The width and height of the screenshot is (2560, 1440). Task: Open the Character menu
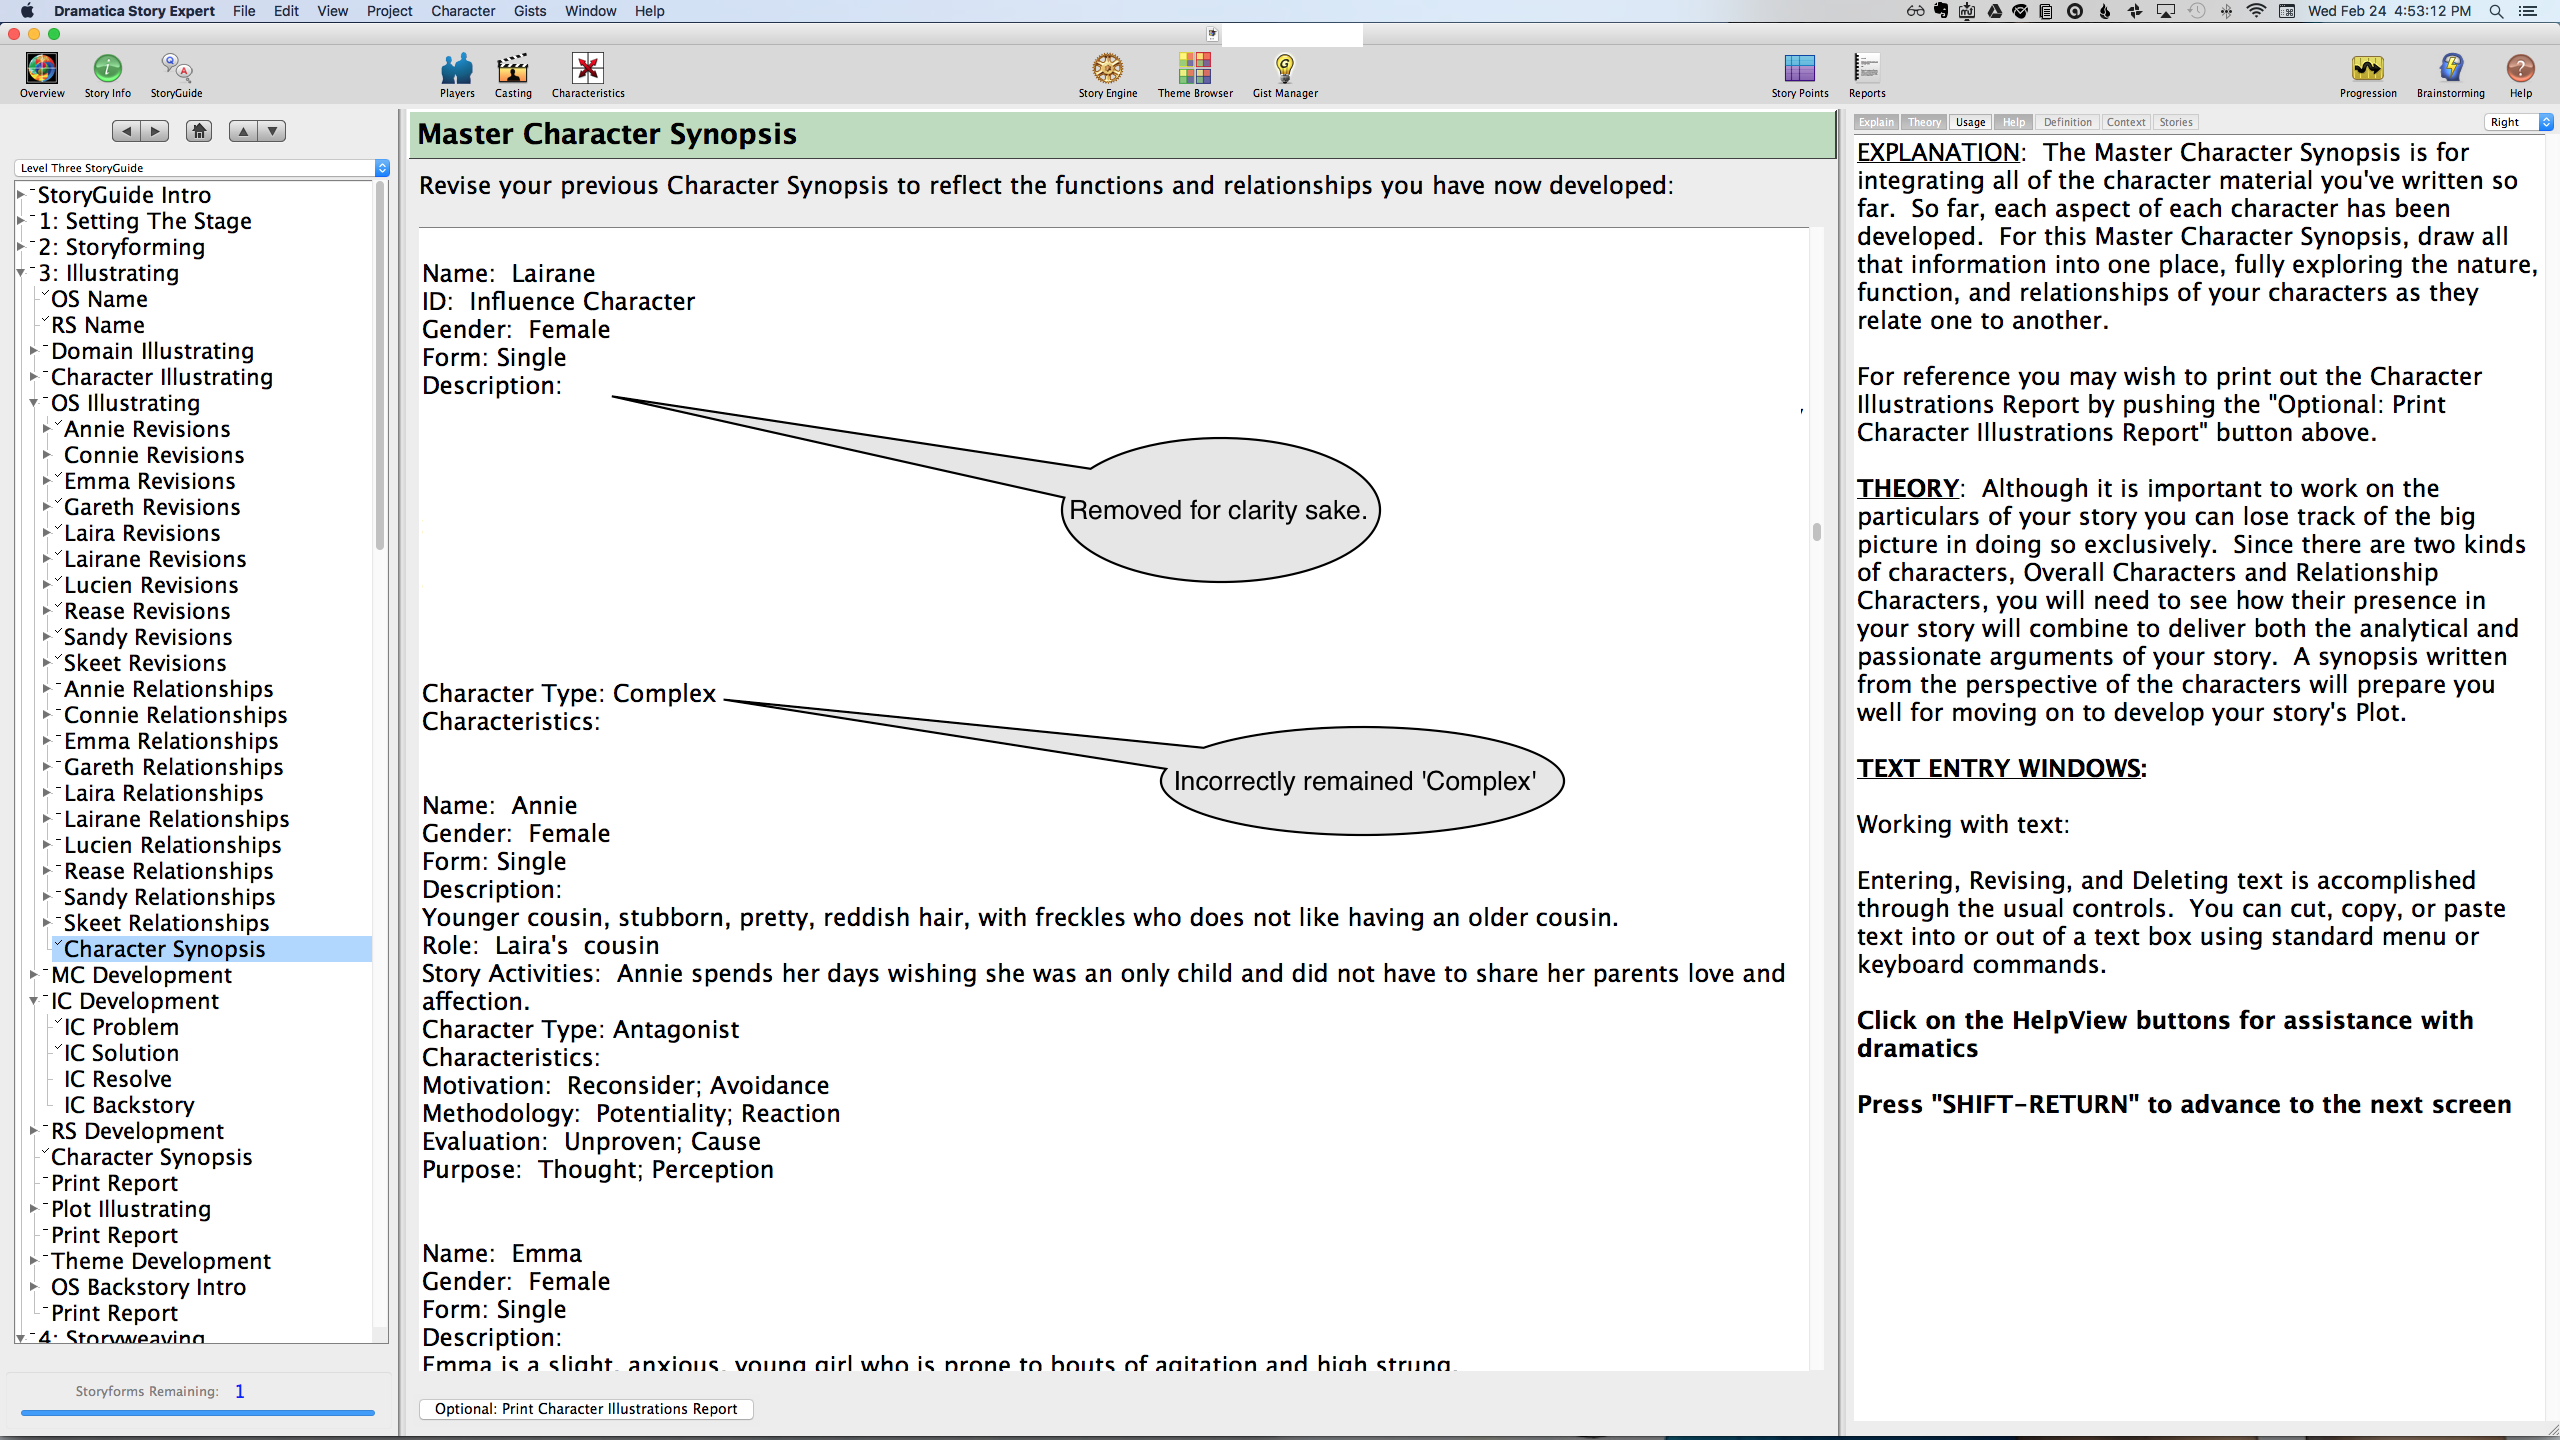(x=462, y=11)
